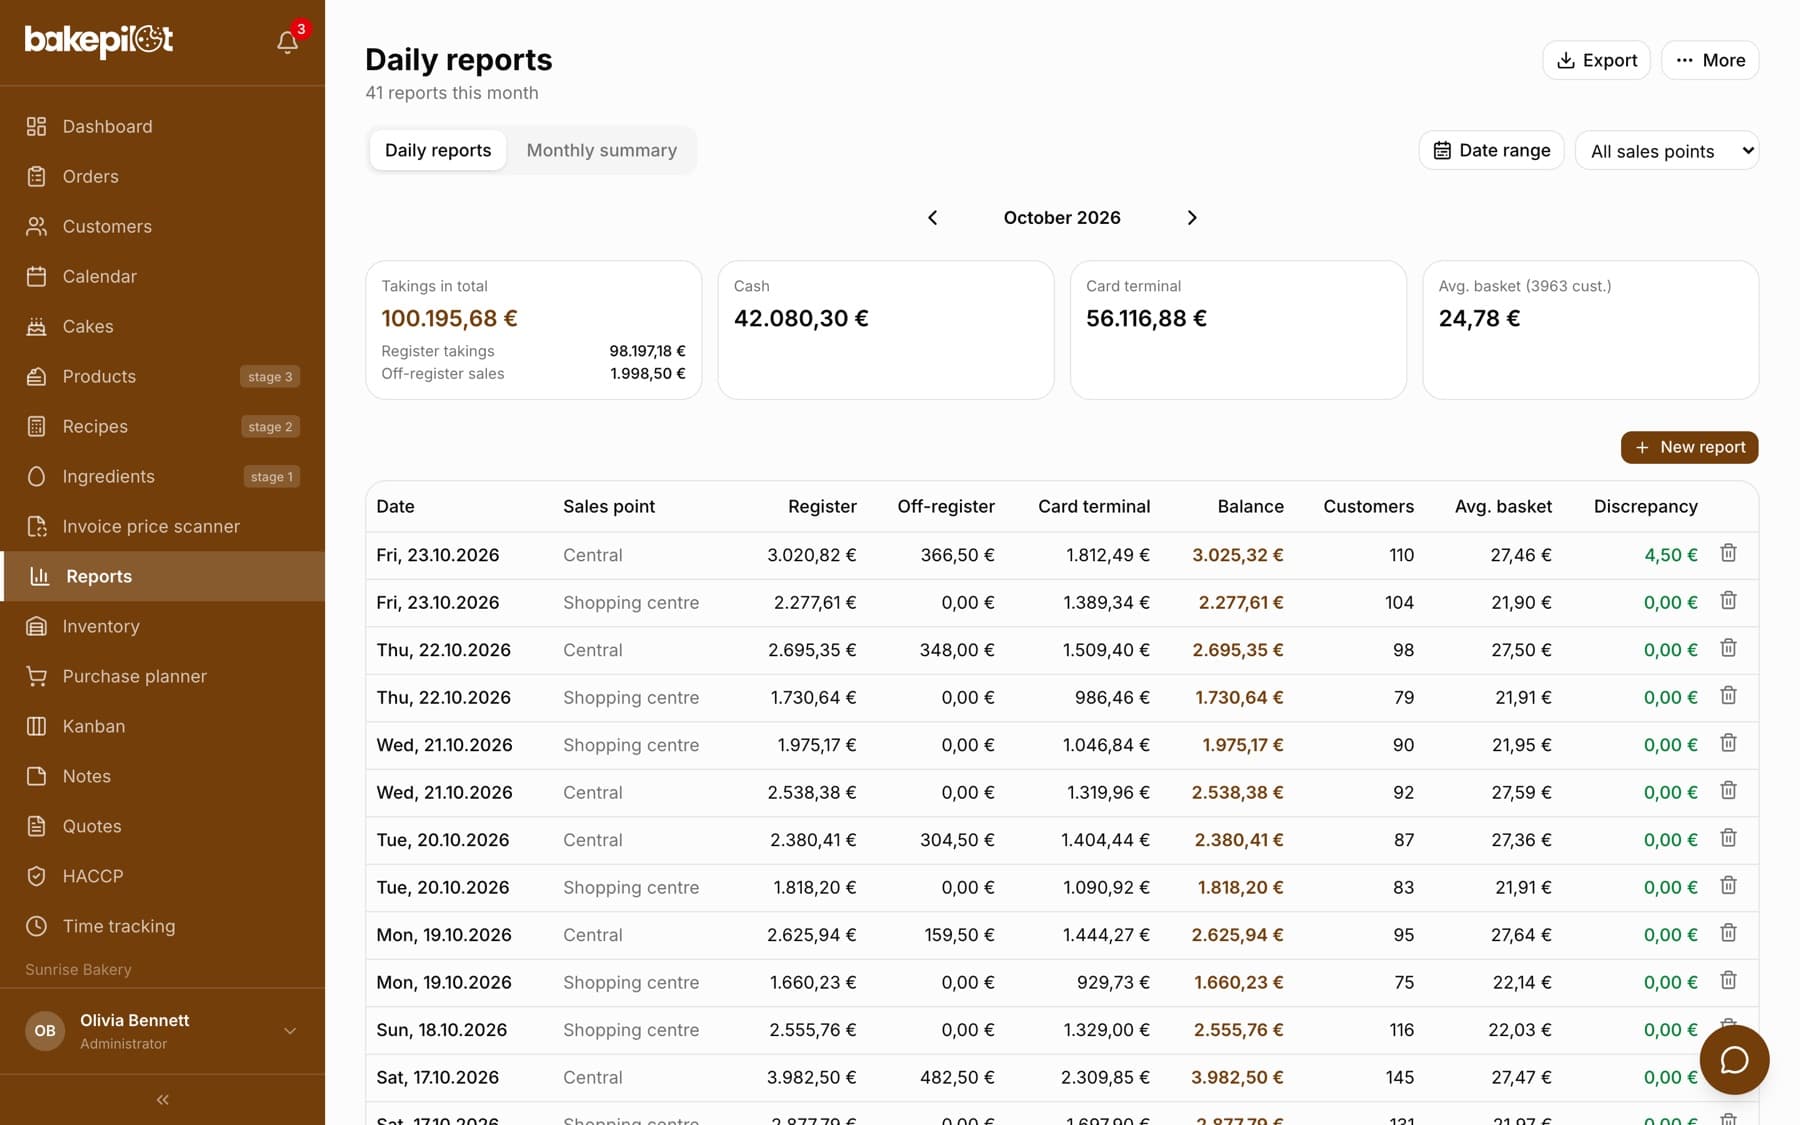Image resolution: width=1800 pixels, height=1125 pixels.
Task: Click the Card terminal summary card
Action: coord(1238,330)
